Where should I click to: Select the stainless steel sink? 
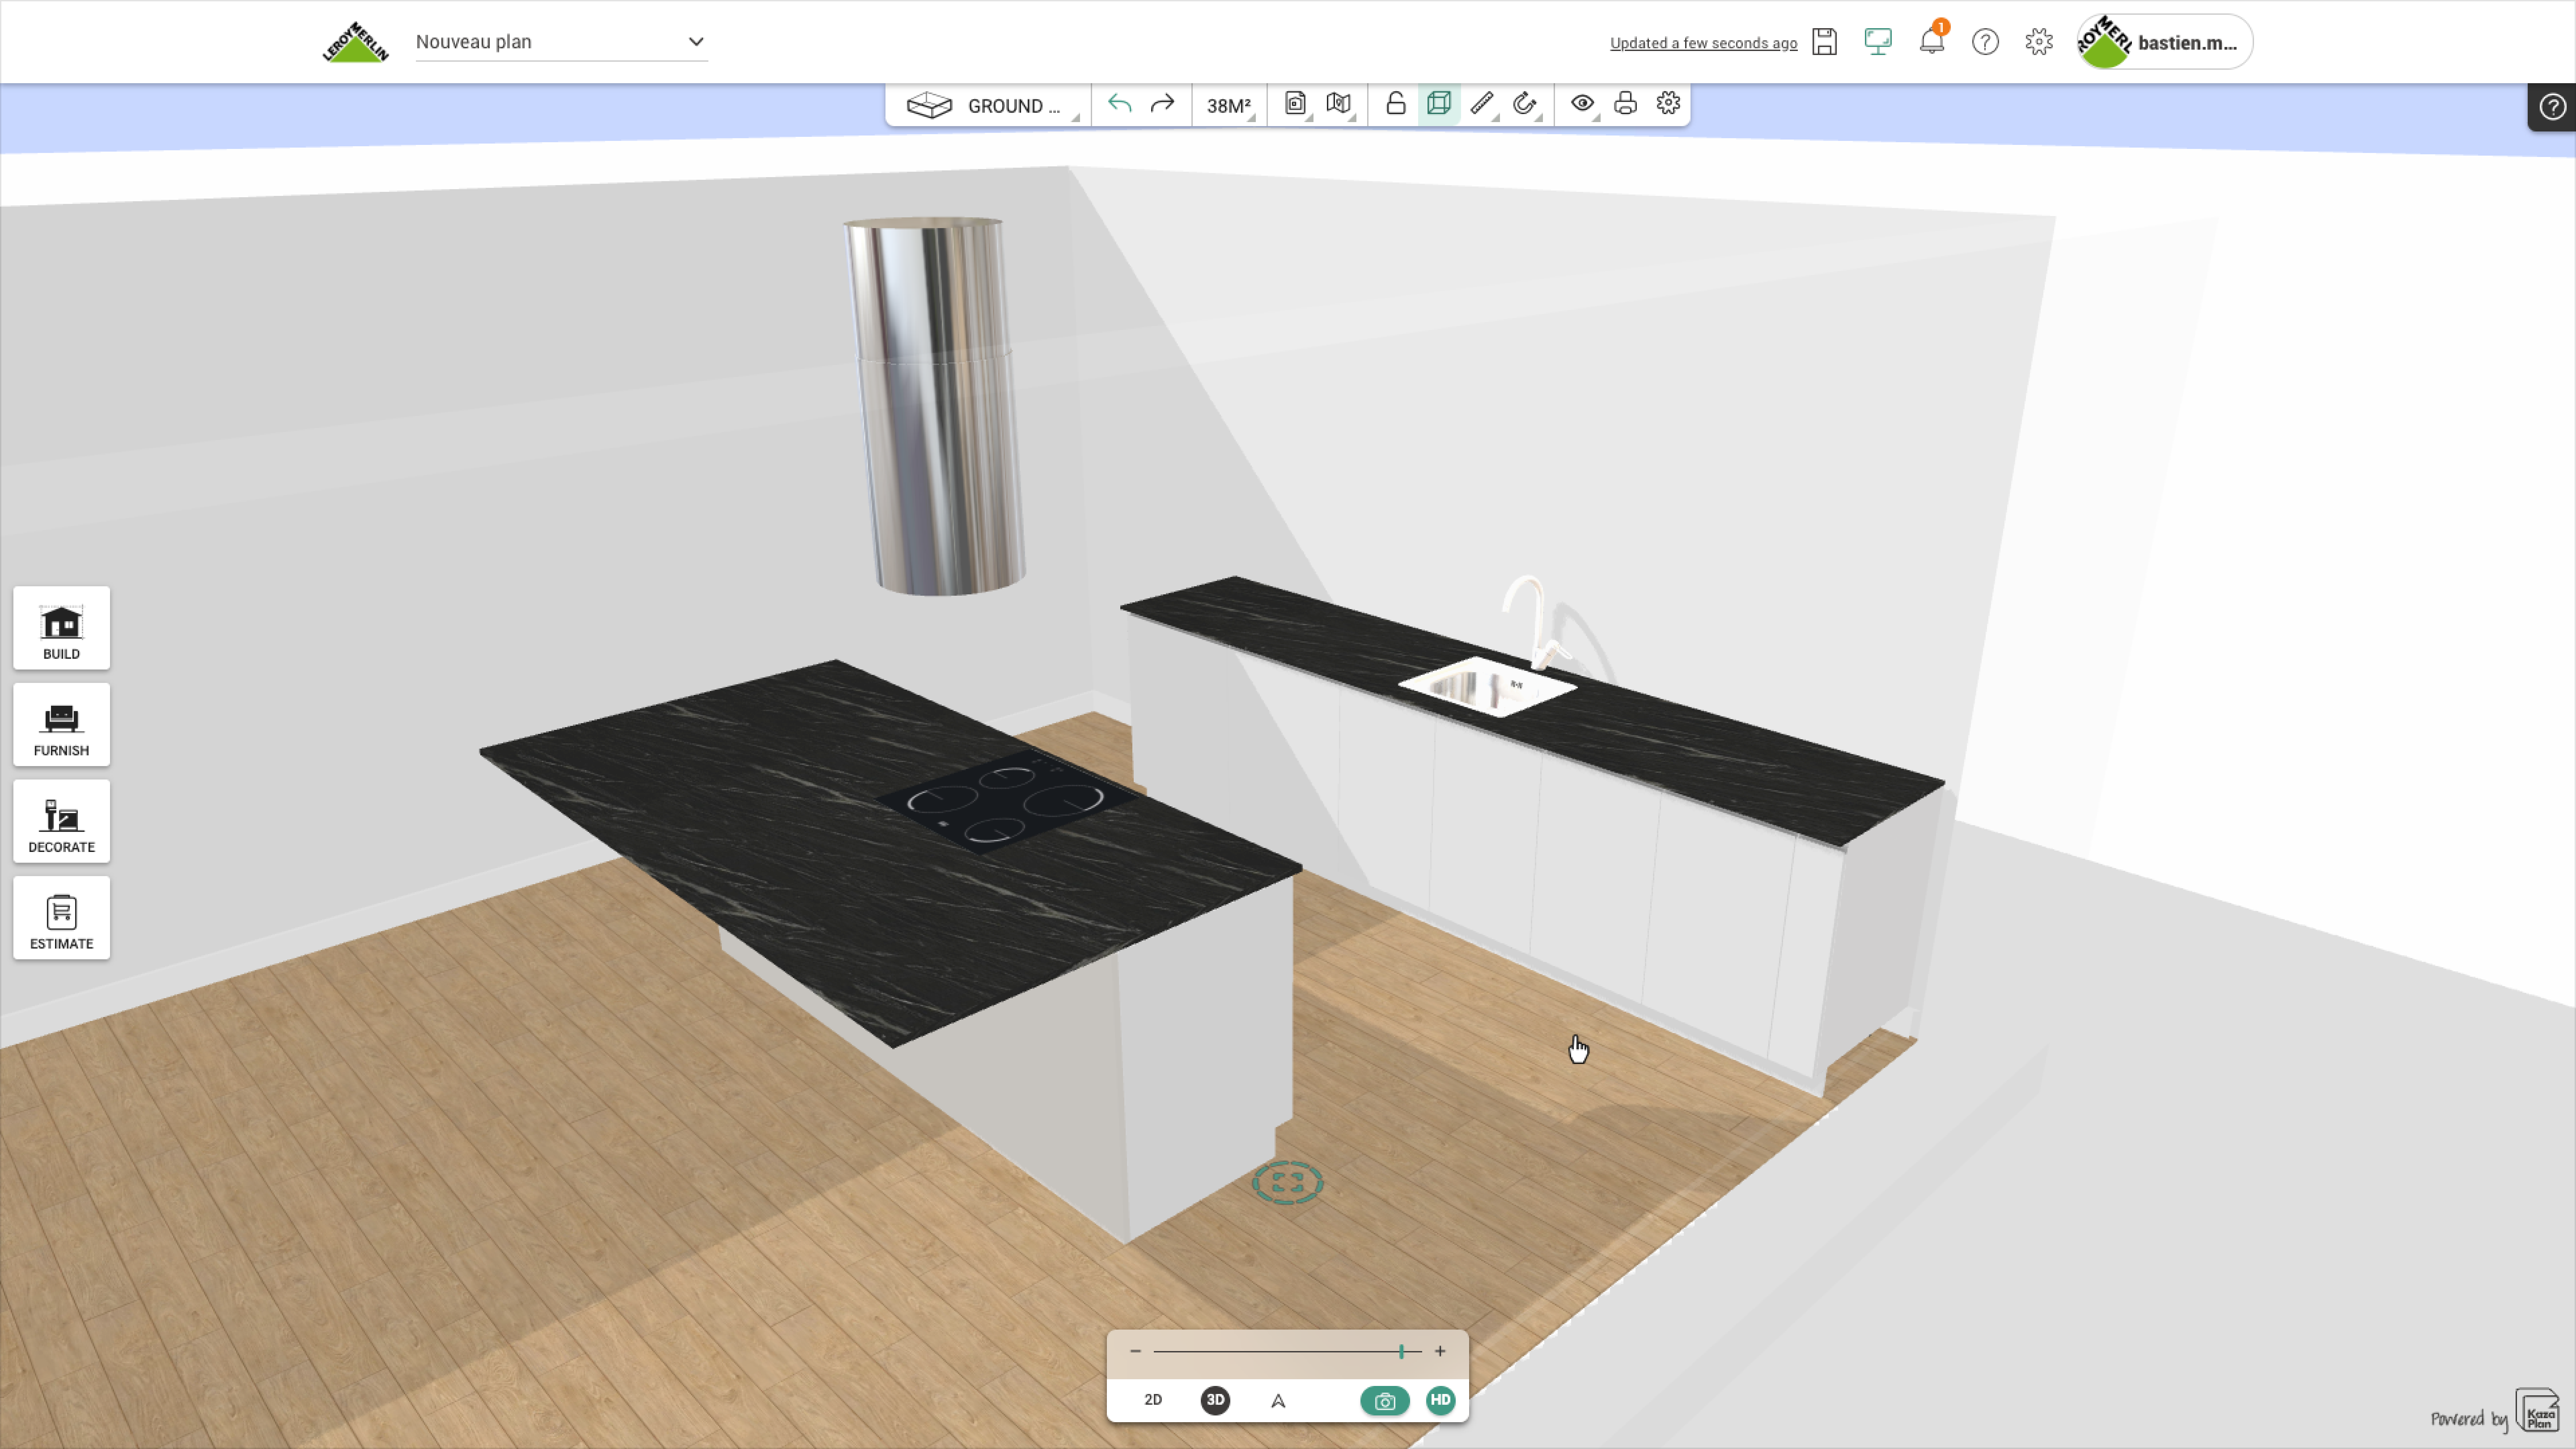click(1487, 687)
